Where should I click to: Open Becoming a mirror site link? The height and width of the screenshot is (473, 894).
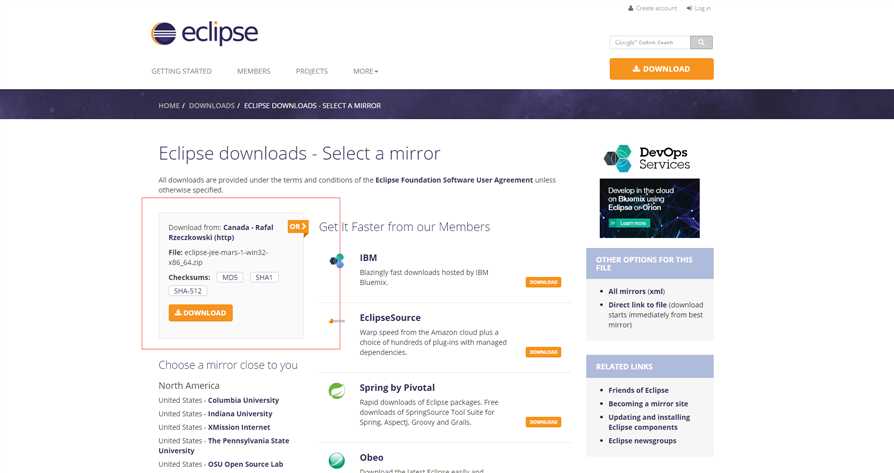(648, 404)
